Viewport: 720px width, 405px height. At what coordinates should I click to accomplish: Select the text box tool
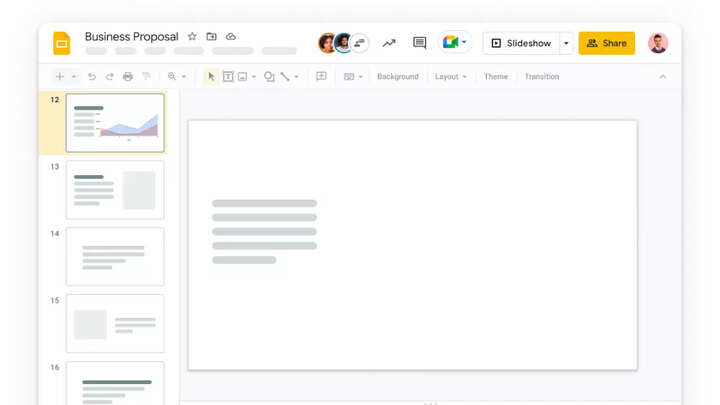tap(228, 77)
